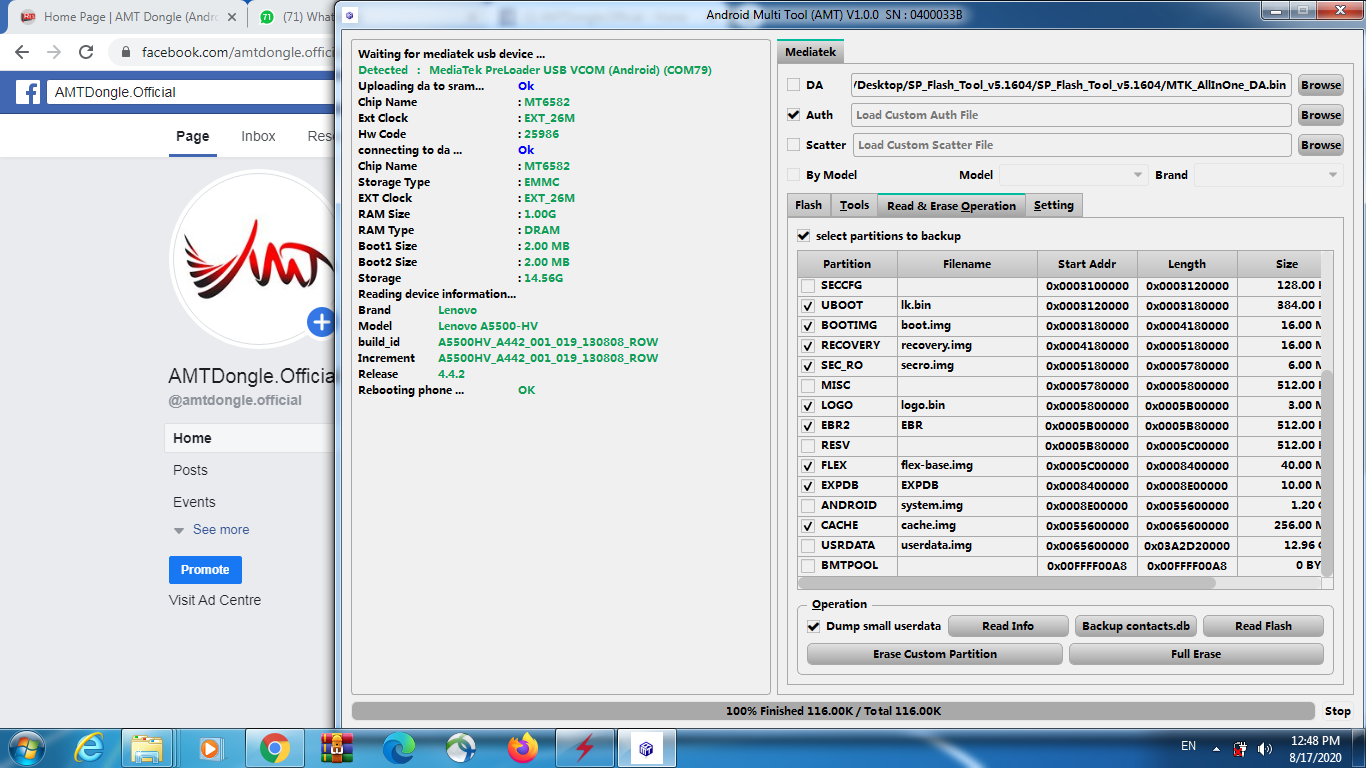Disable Dump small userdata option
This screenshot has height=768, width=1366.
(814, 626)
